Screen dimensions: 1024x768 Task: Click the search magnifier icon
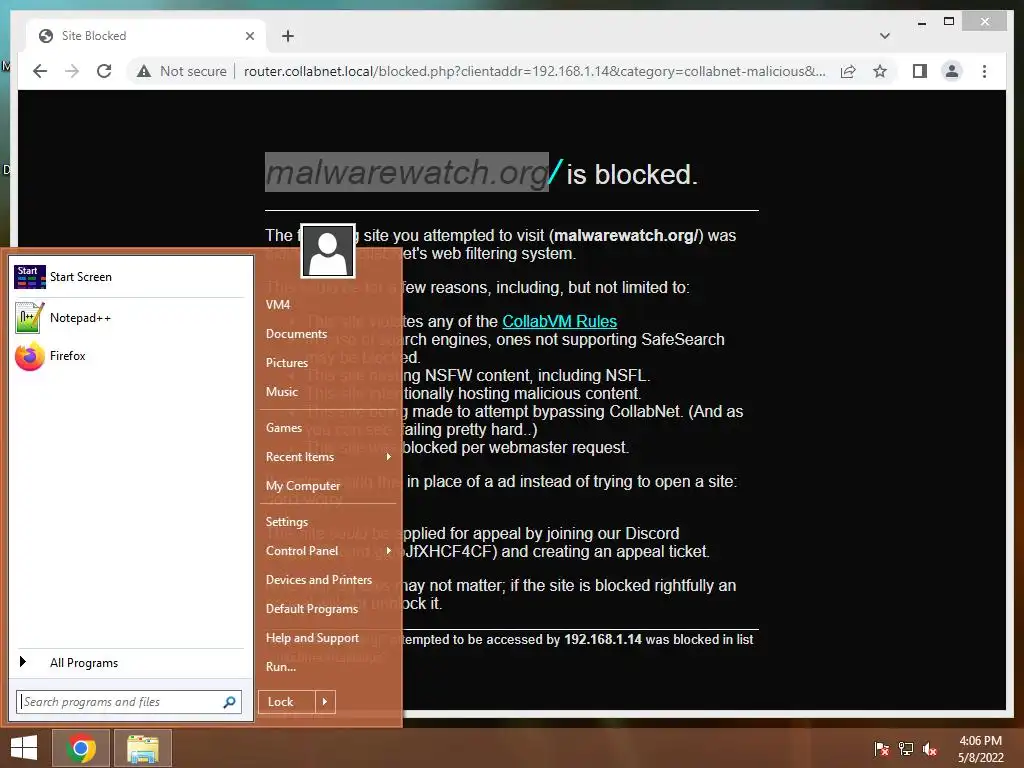(229, 702)
